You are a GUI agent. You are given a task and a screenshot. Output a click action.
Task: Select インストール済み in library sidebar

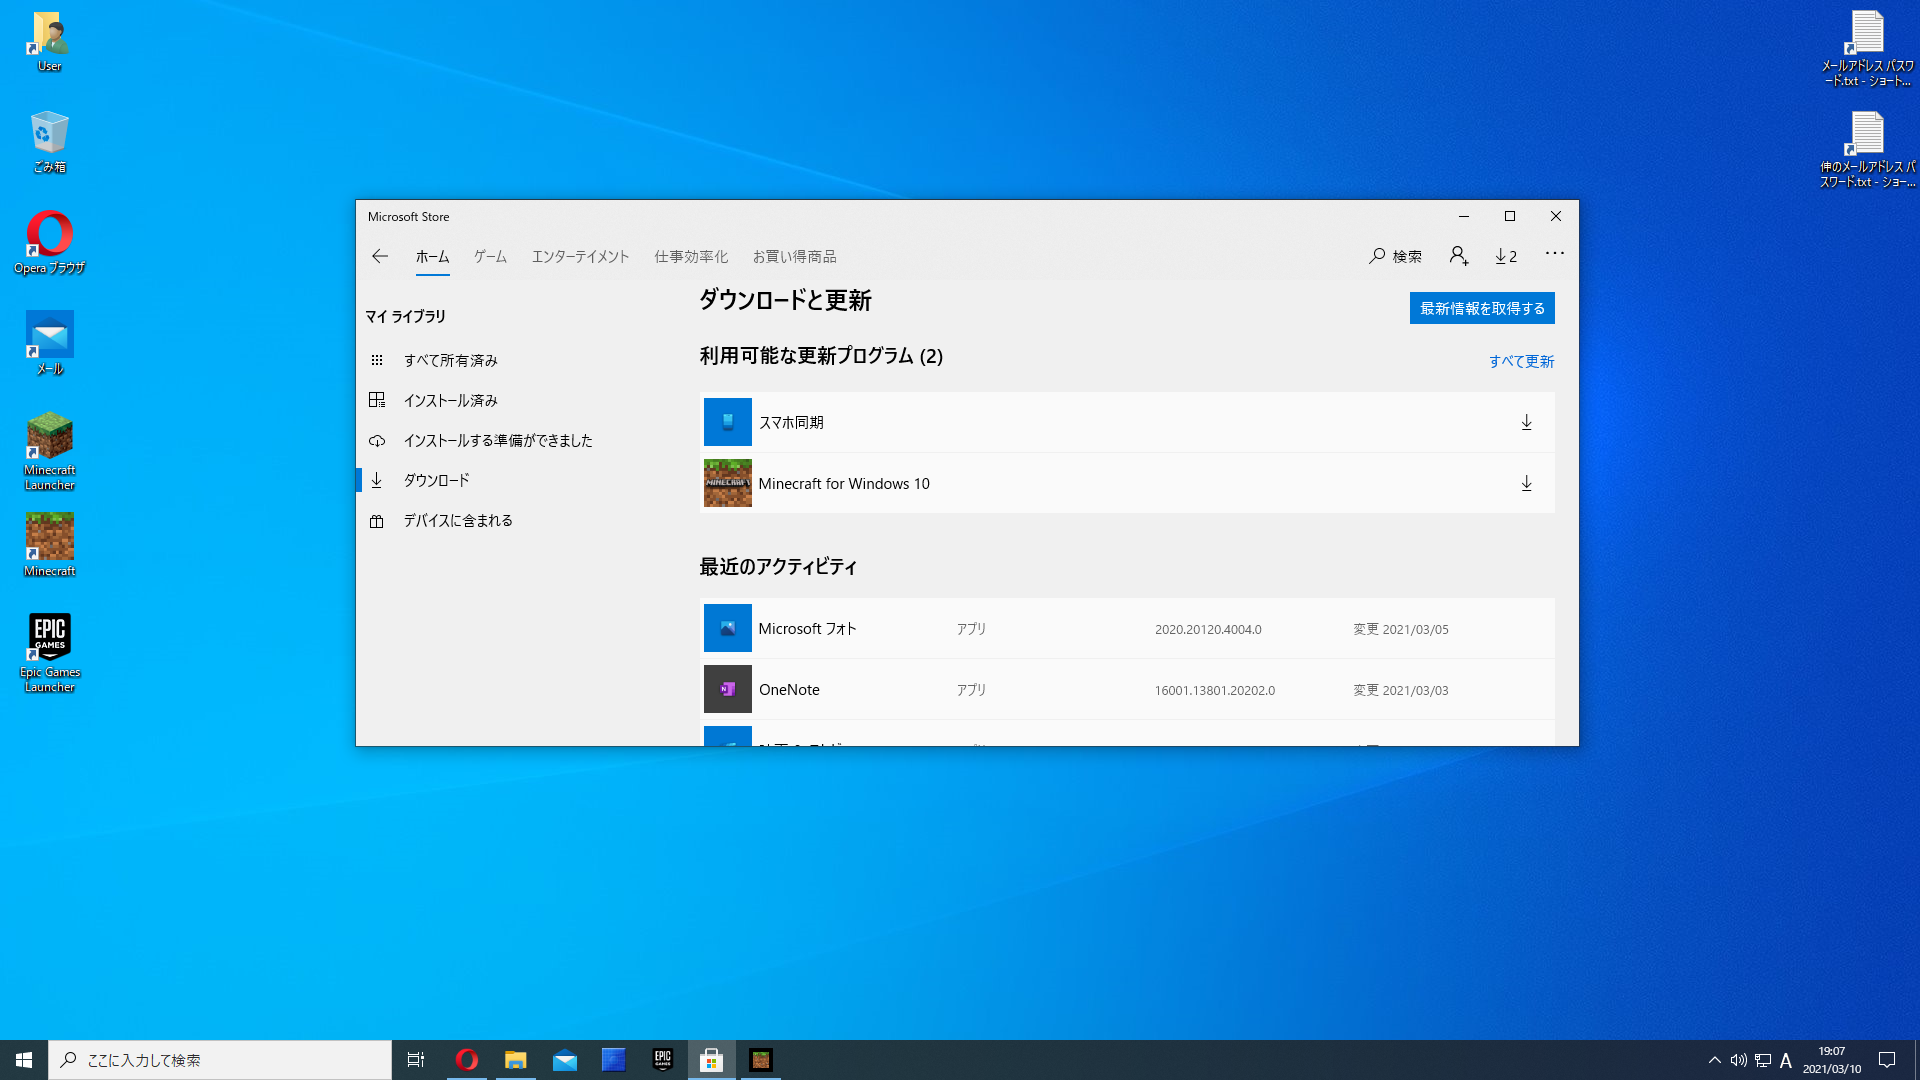click(x=450, y=400)
